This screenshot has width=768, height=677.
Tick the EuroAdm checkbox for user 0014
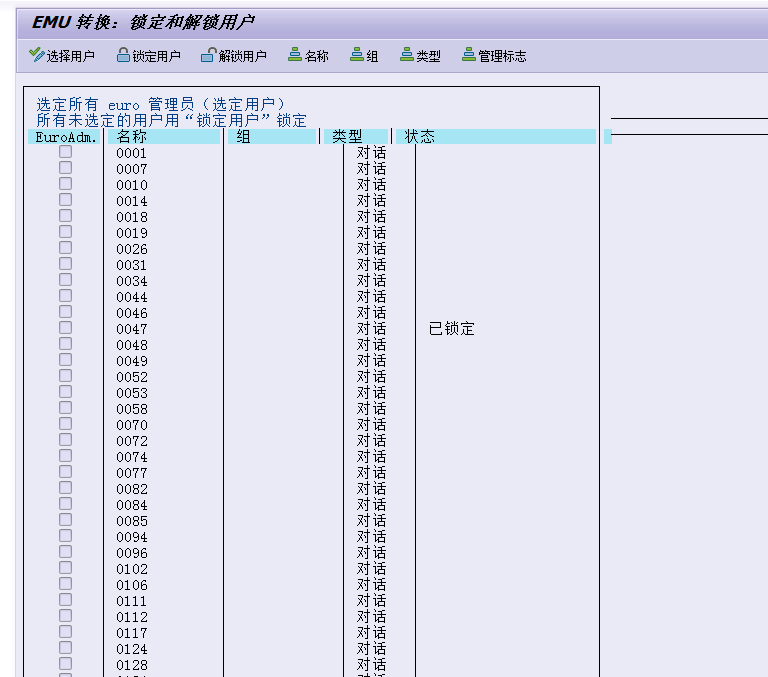[66, 200]
